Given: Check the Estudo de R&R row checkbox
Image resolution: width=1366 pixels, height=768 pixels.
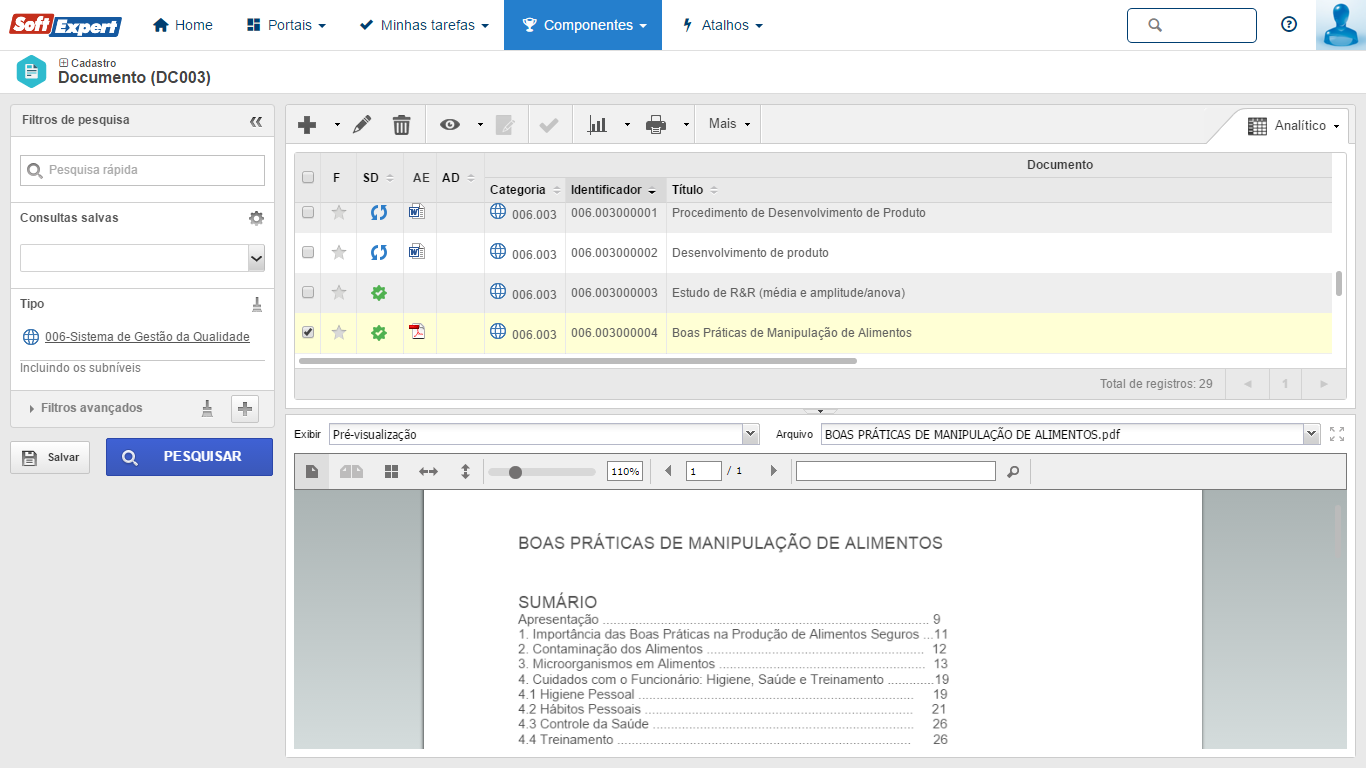Looking at the screenshot, I should pos(308,292).
